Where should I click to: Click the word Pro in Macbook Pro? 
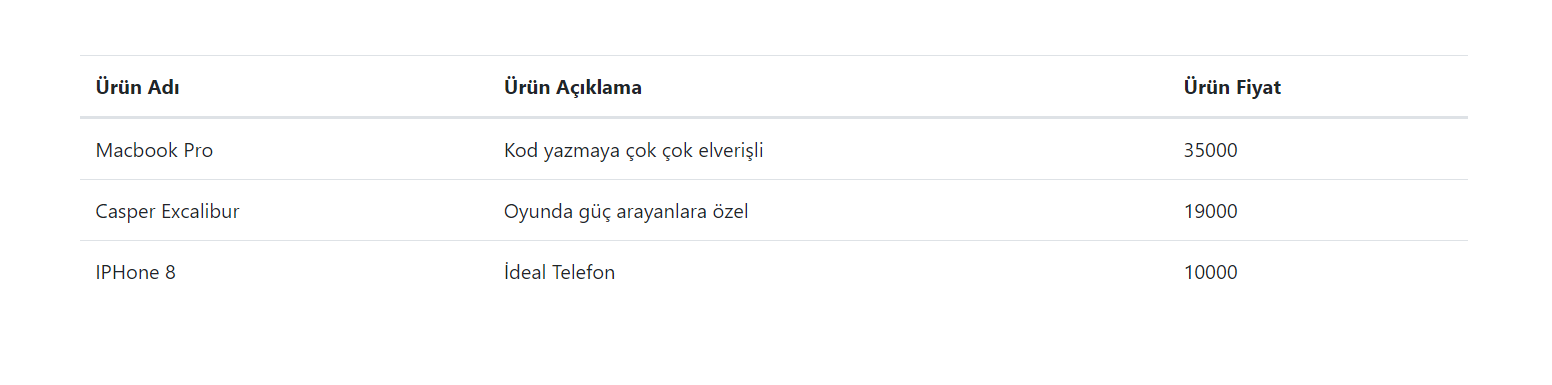pos(198,150)
